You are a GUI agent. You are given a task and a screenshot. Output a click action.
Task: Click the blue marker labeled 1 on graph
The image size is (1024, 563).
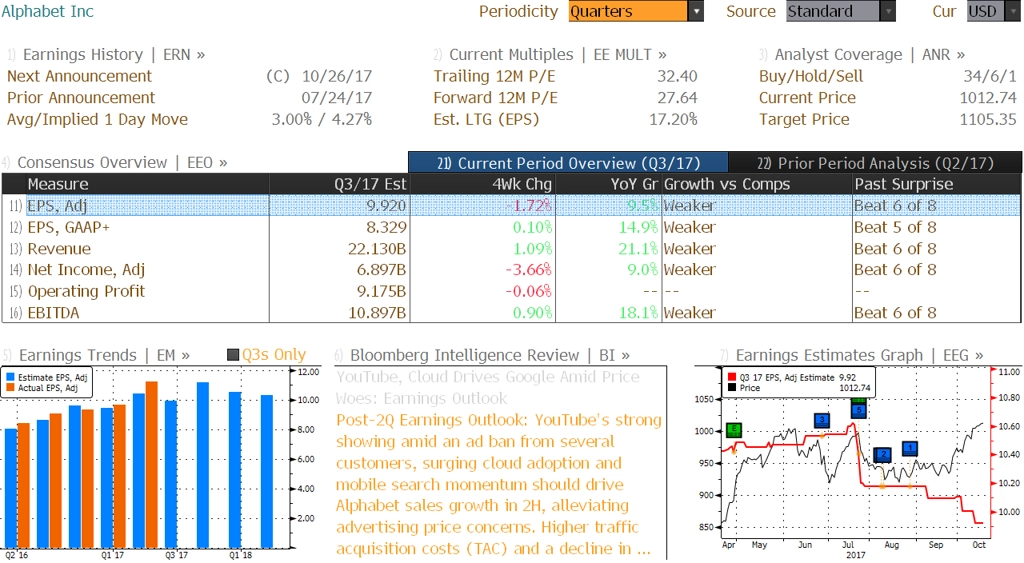point(909,449)
